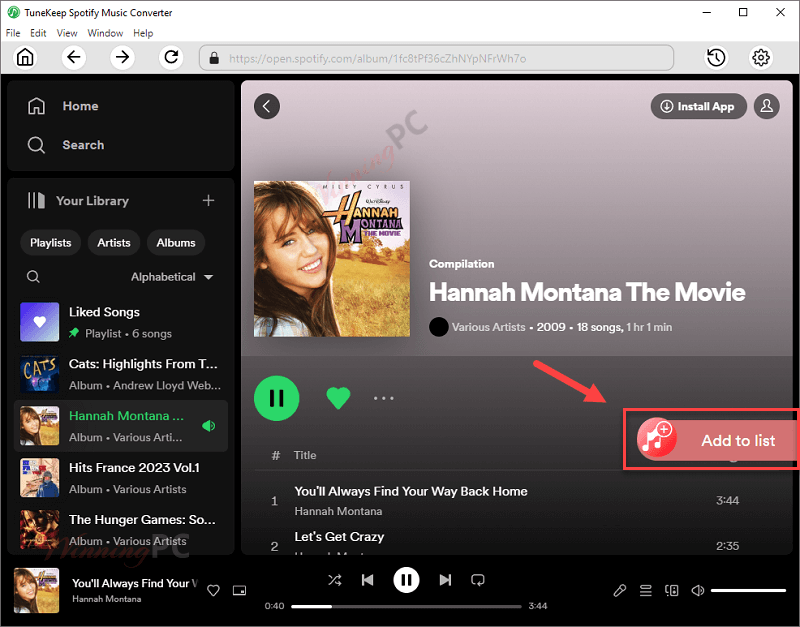
Task: Open Spotify Home in sidebar
Action: (x=63, y=106)
